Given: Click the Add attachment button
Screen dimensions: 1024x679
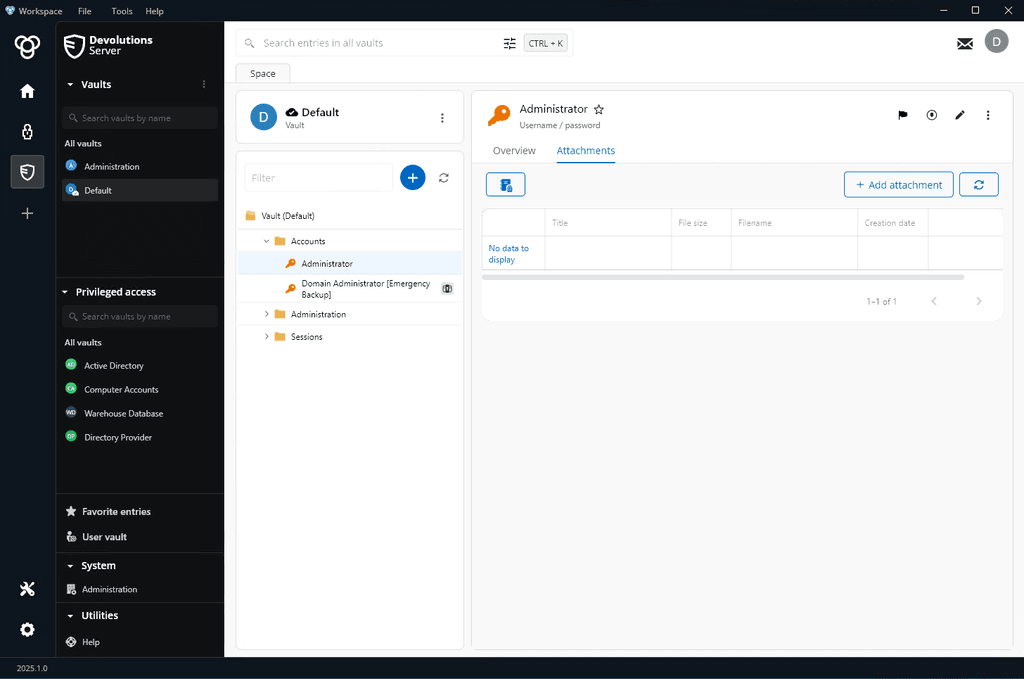Looking at the screenshot, I should [898, 185].
